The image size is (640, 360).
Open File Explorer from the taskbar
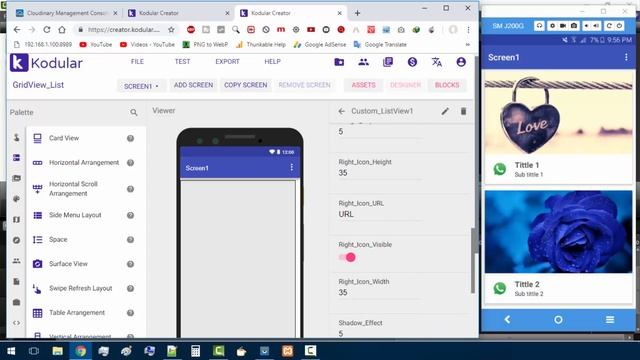pos(58,351)
